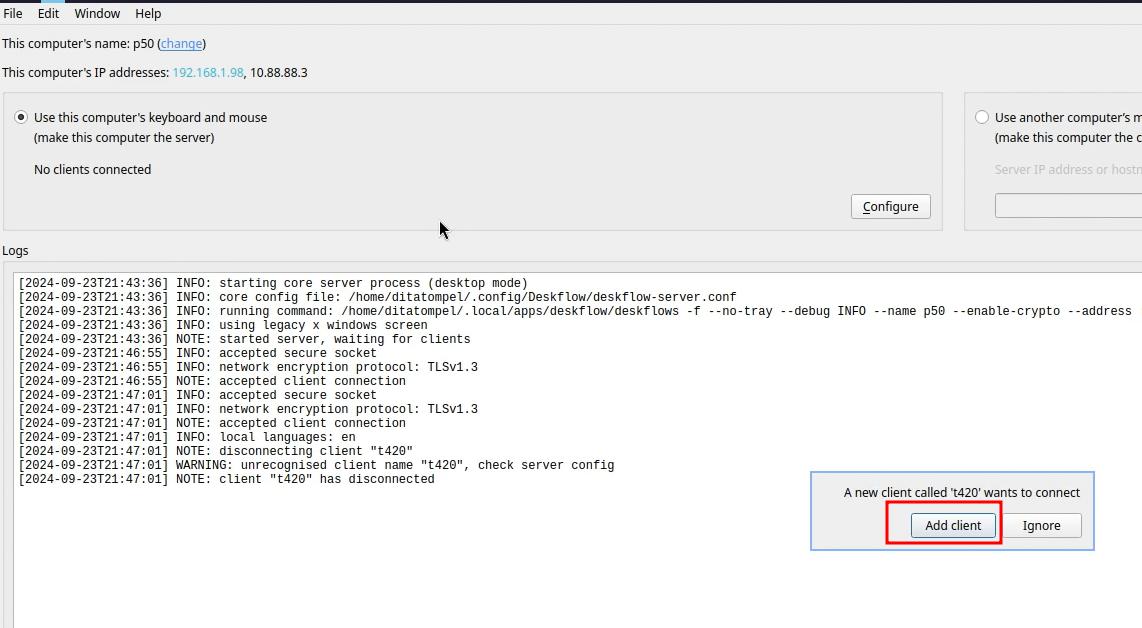This screenshot has height=628, width=1142.
Task: Click log line 'local languages: en'
Action: [x=187, y=437]
